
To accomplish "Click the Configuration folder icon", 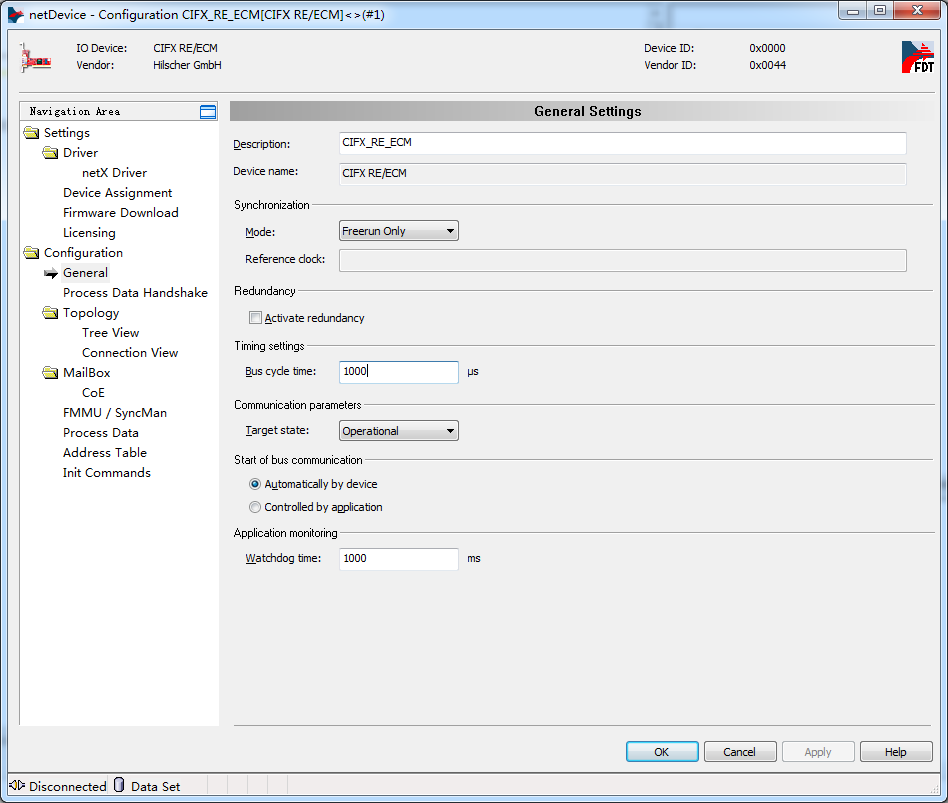I will 31,252.
